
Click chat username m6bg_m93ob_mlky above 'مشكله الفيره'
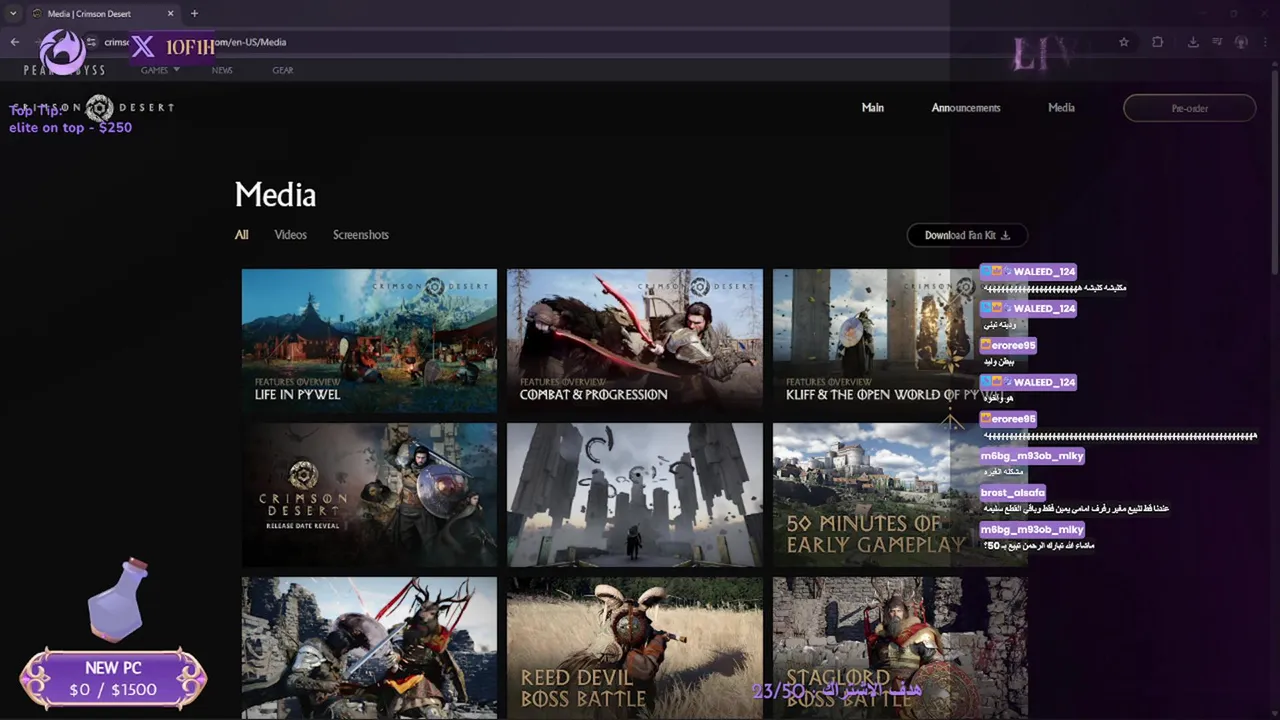click(1032, 456)
